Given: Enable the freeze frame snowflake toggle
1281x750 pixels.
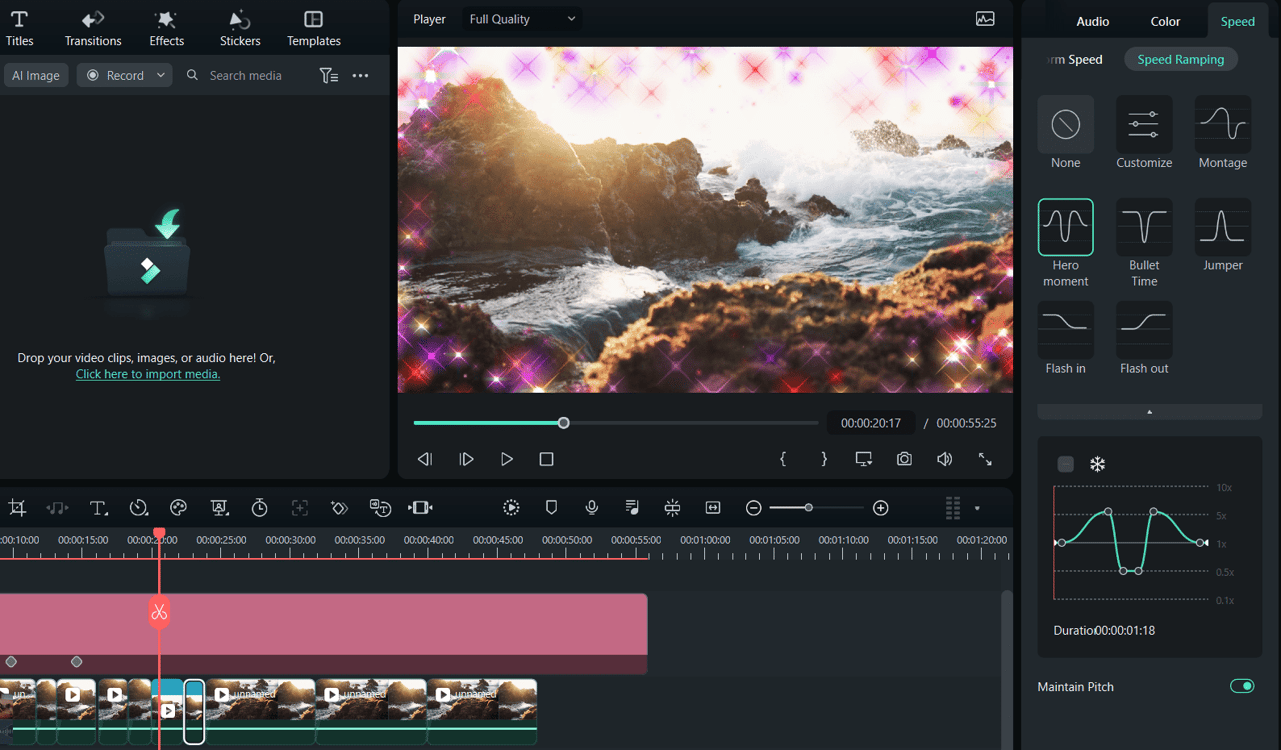Looking at the screenshot, I should (x=1097, y=464).
